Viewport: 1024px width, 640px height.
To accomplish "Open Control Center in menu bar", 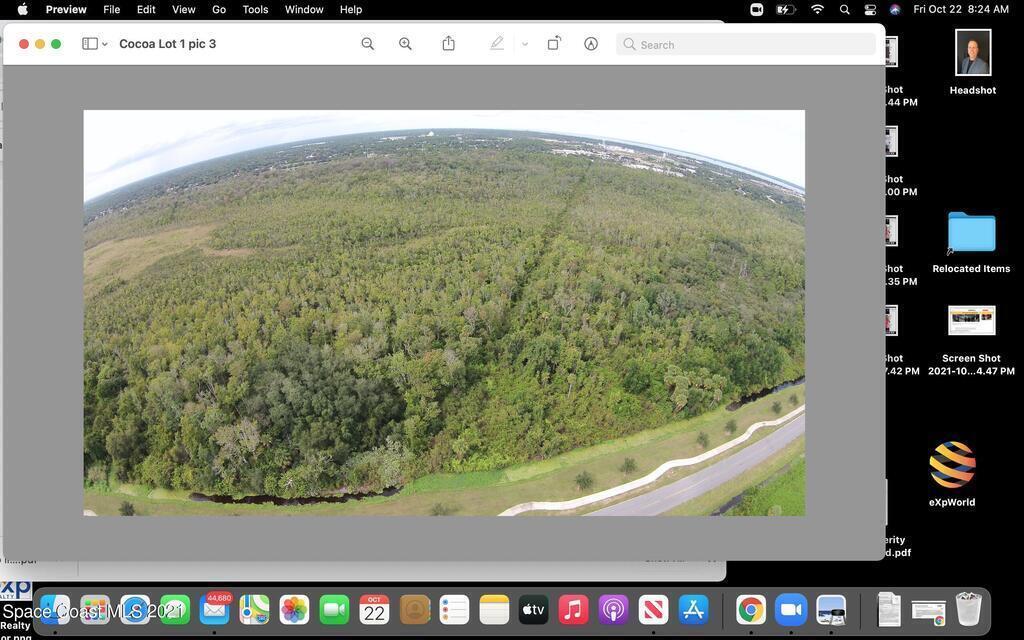I will click(x=870, y=9).
